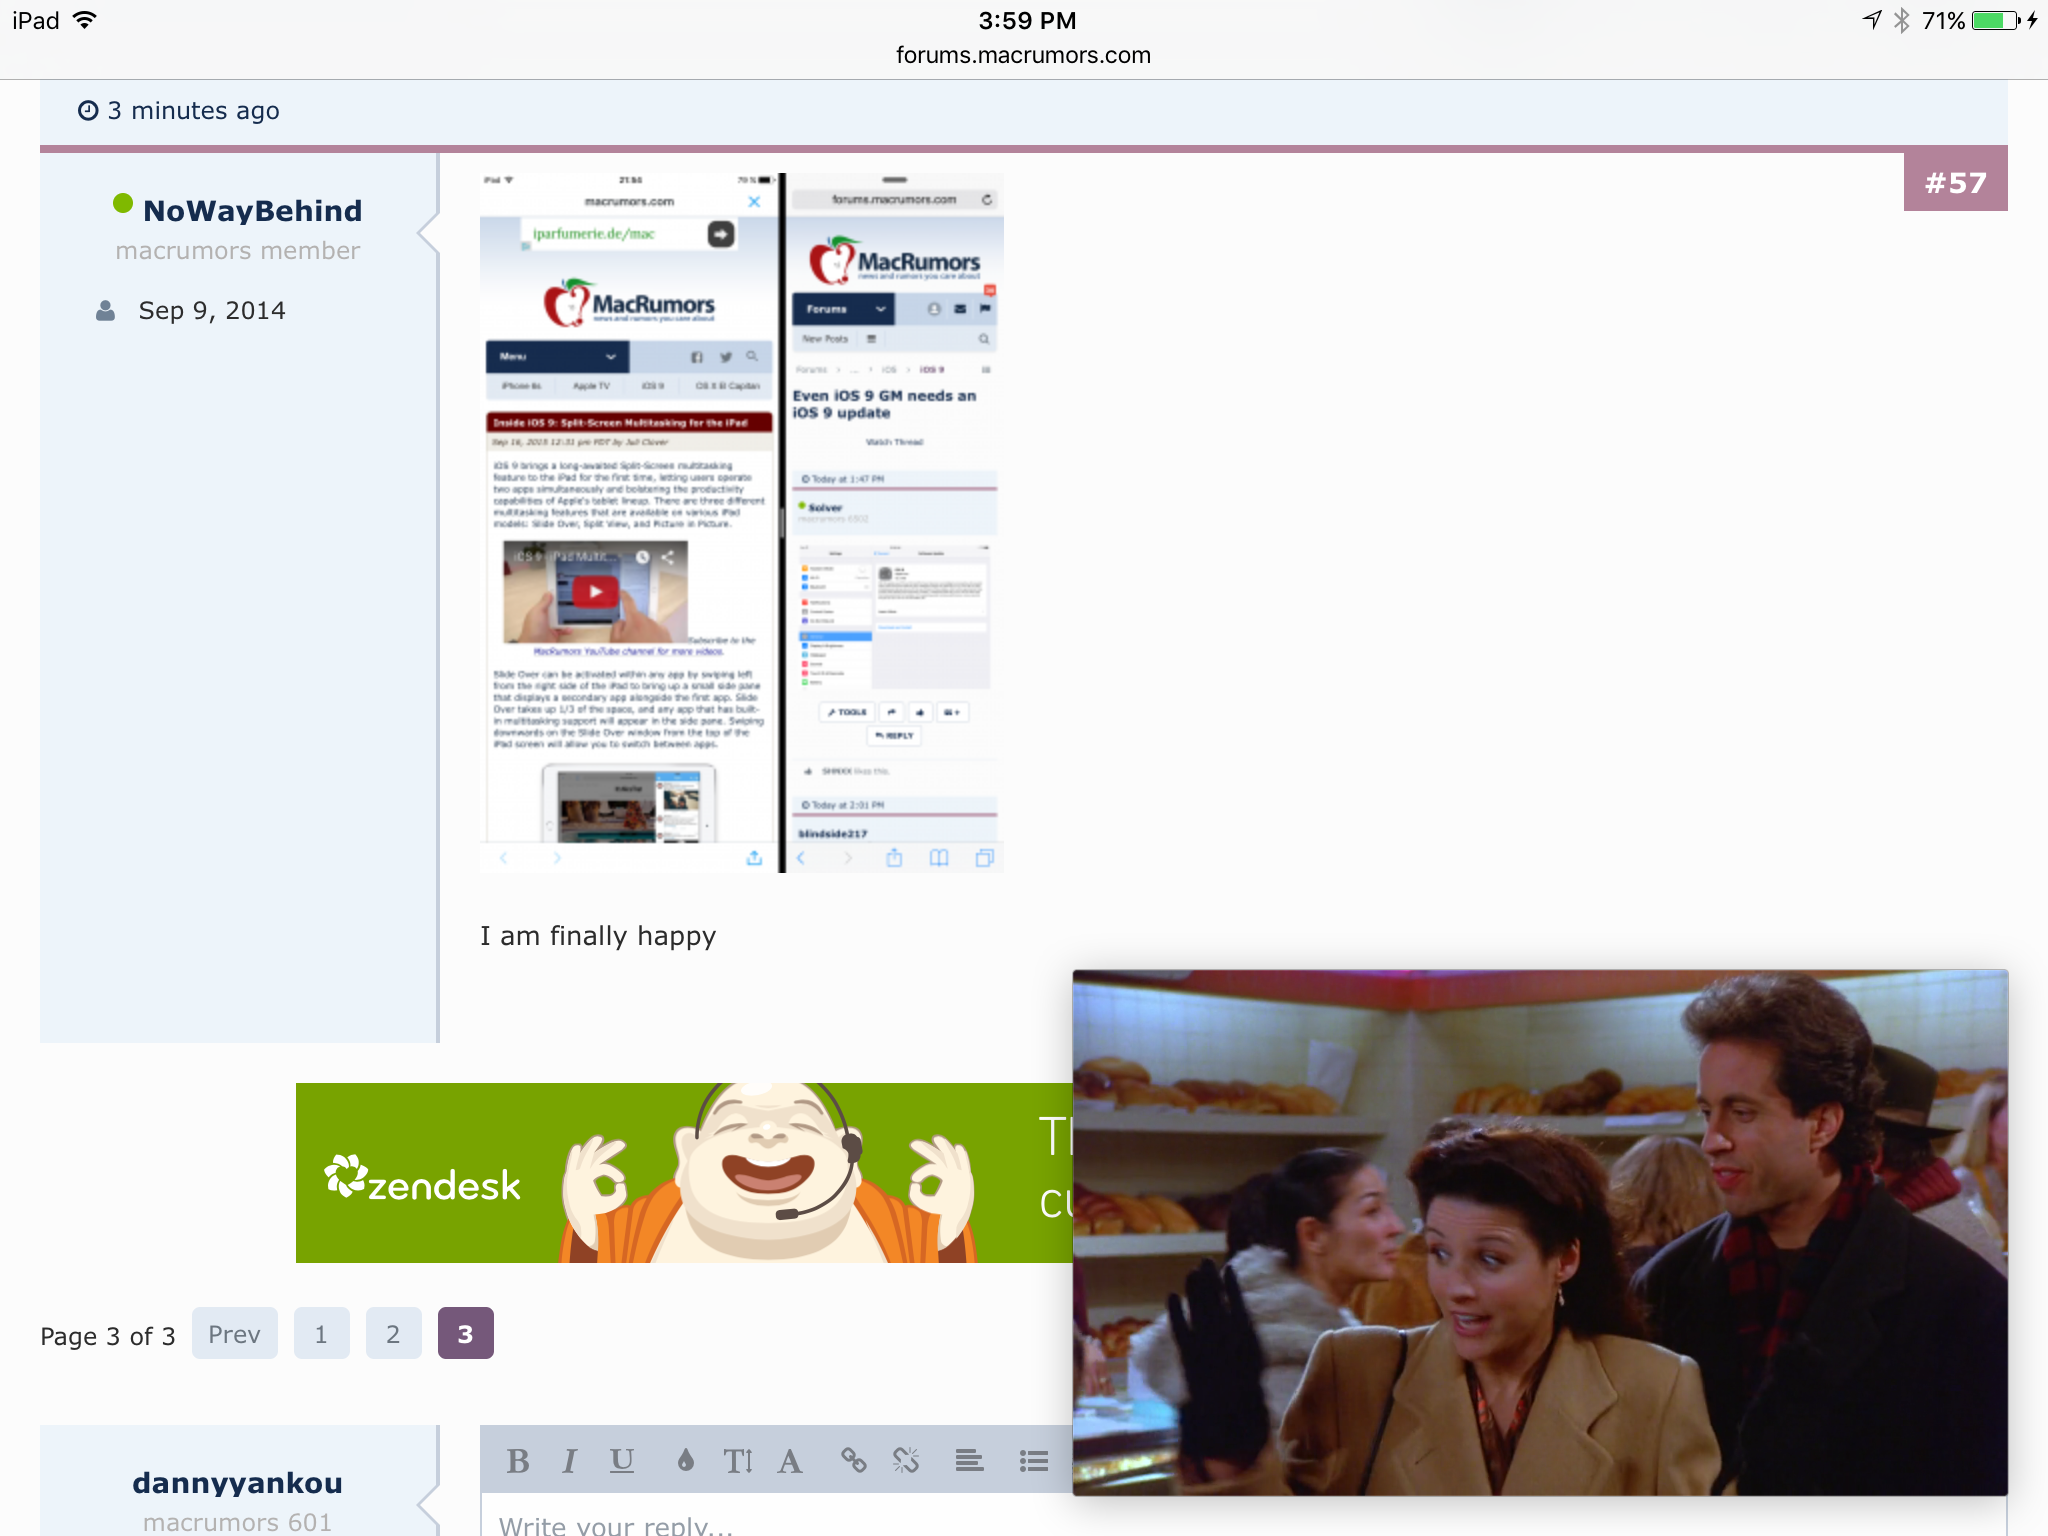Tap the picture-in-picture video overlay
The height and width of the screenshot is (1536, 2048).
click(1539, 1232)
